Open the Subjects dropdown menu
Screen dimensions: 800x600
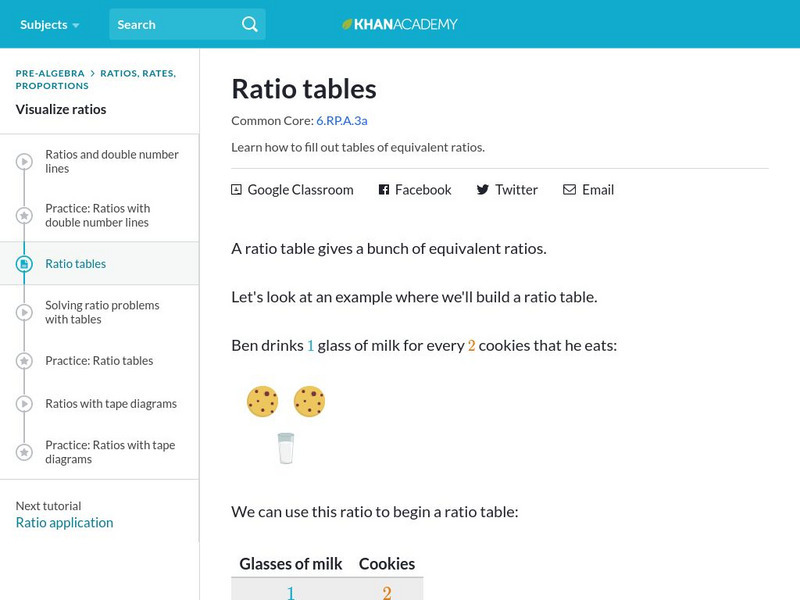(48, 24)
